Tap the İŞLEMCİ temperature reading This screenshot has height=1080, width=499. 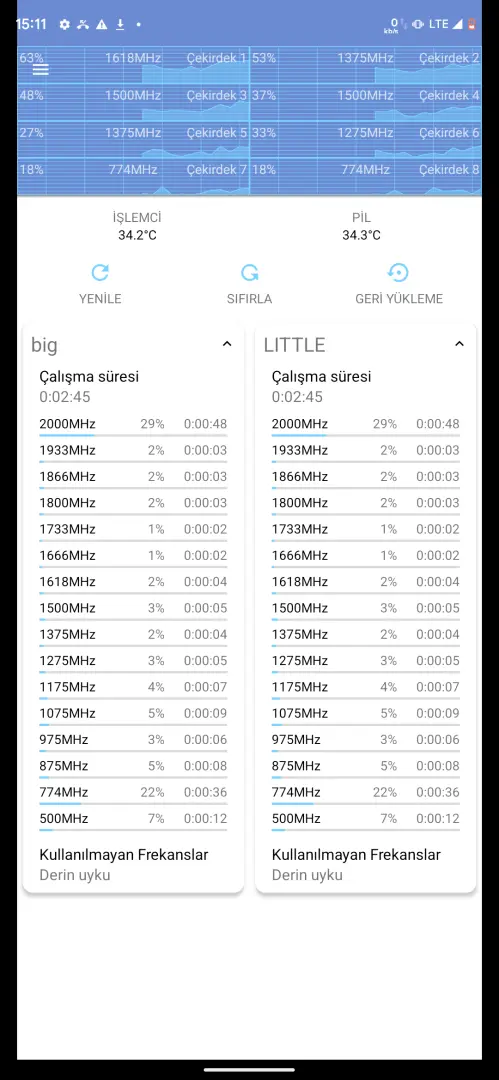137,236
